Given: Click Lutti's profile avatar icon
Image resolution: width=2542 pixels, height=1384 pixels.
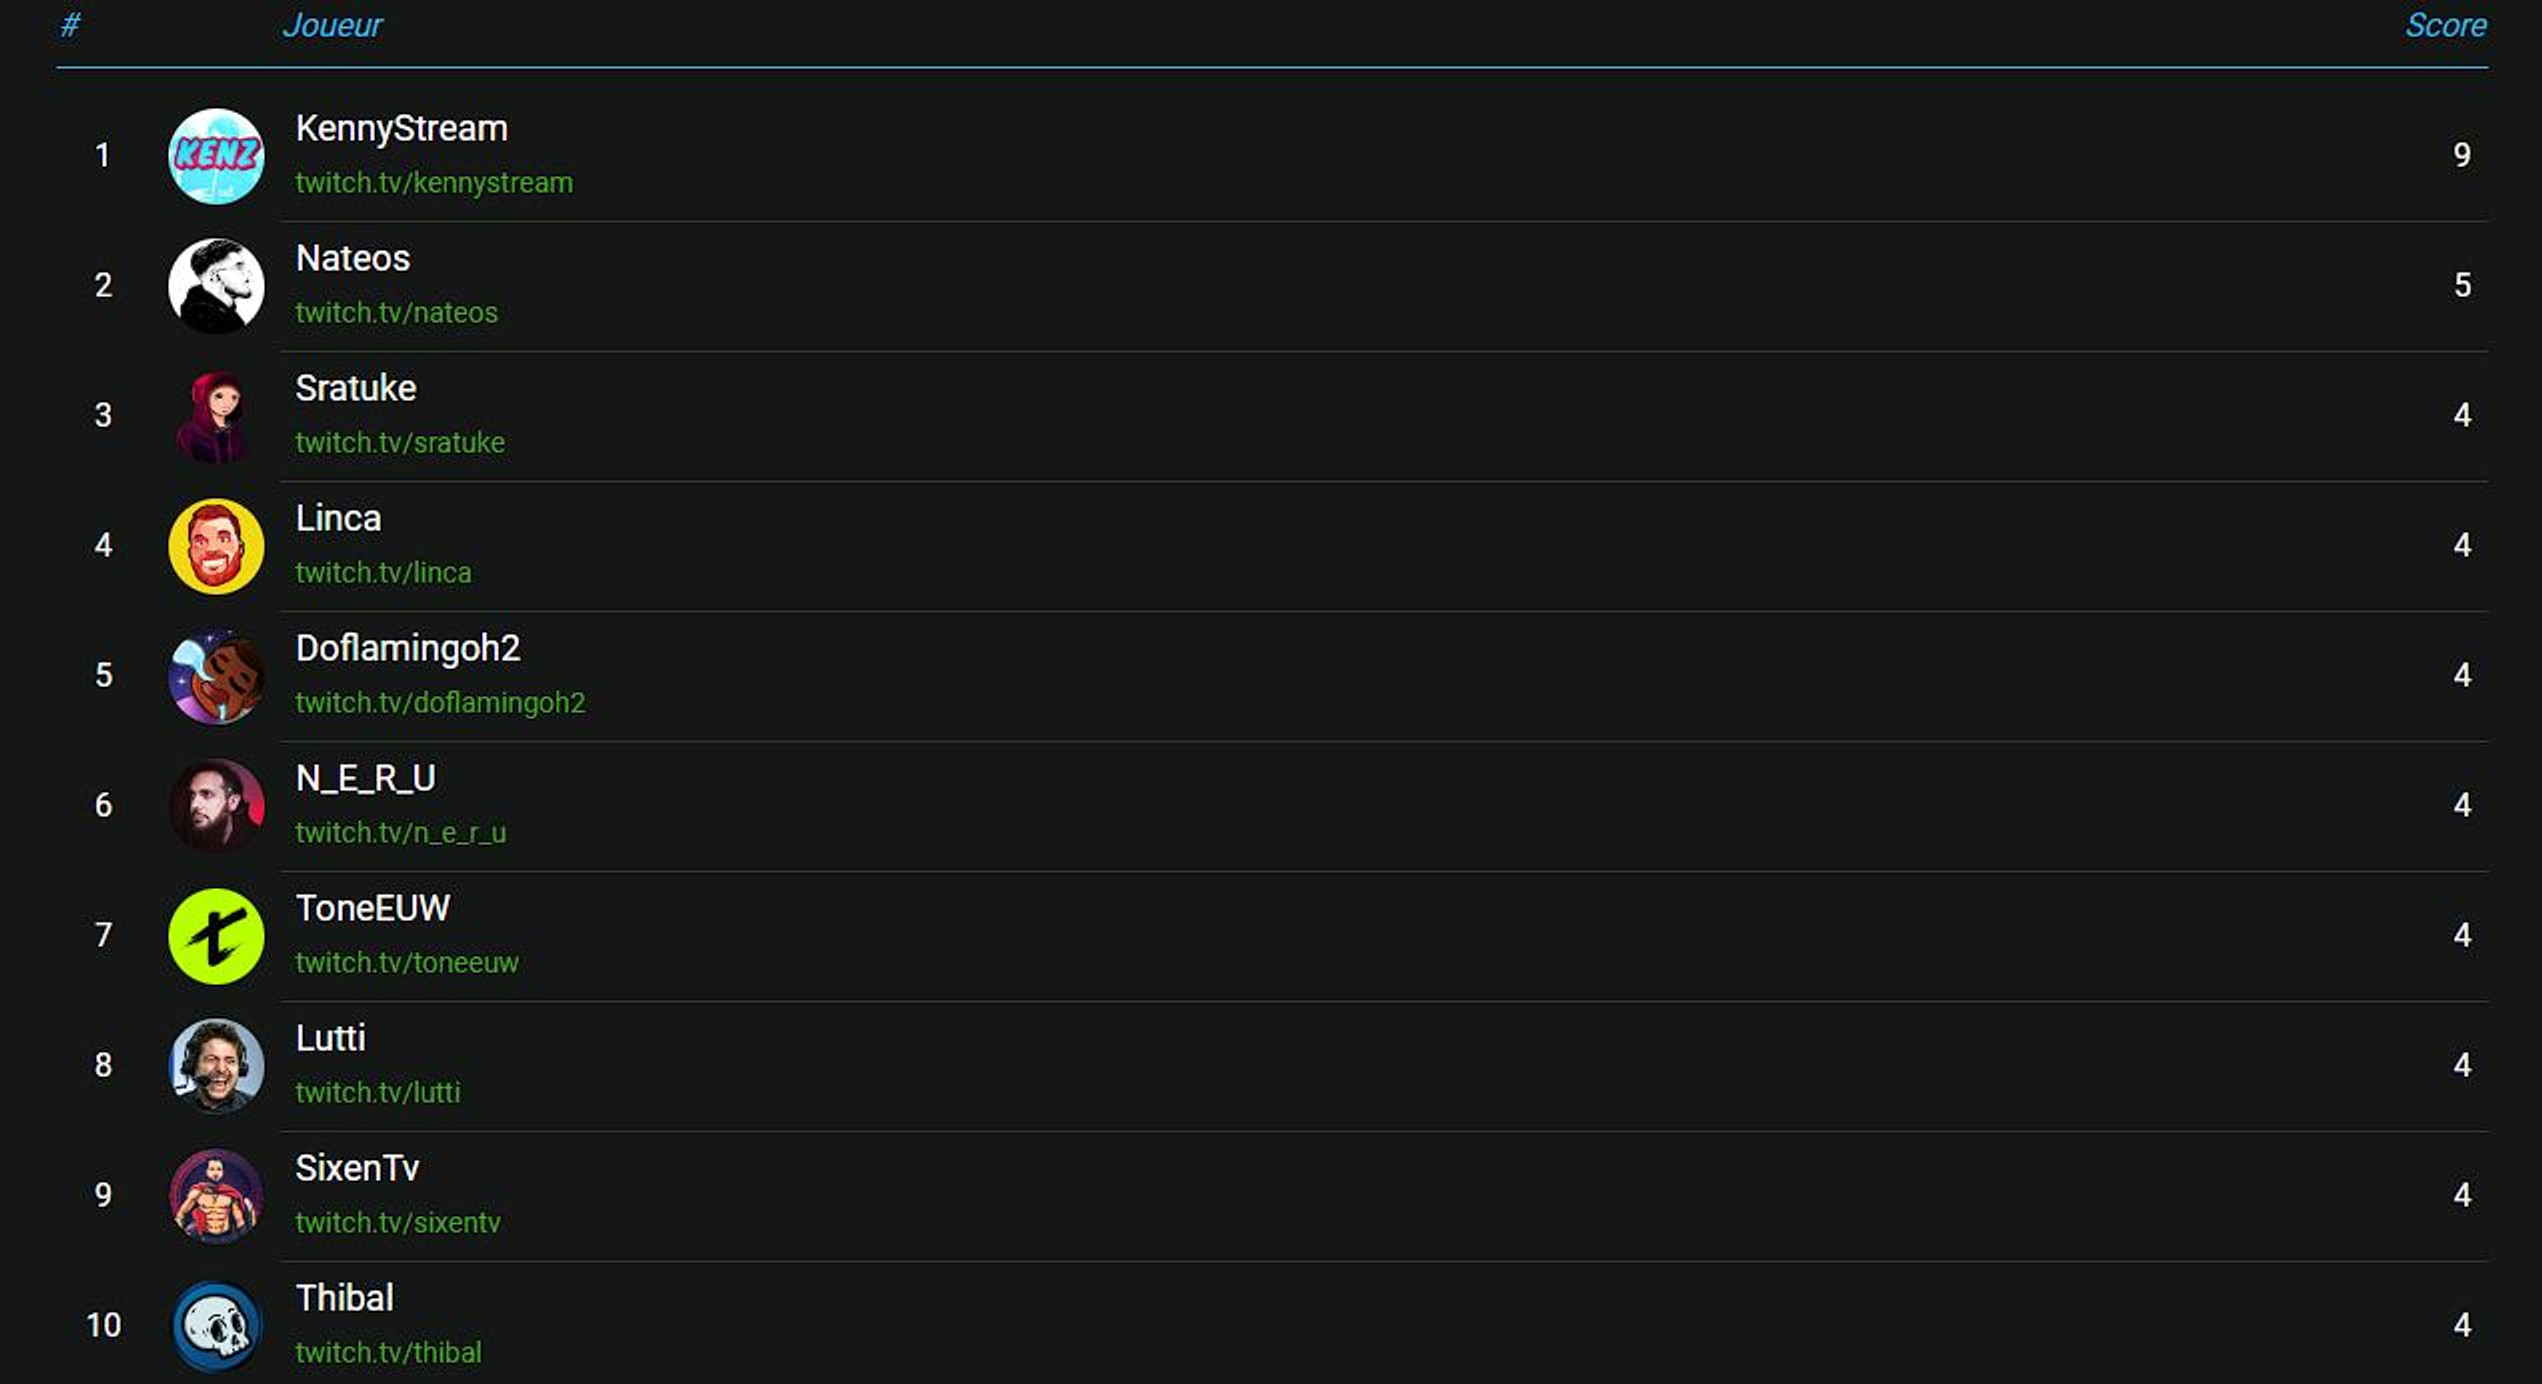Looking at the screenshot, I should coord(215,1064).
